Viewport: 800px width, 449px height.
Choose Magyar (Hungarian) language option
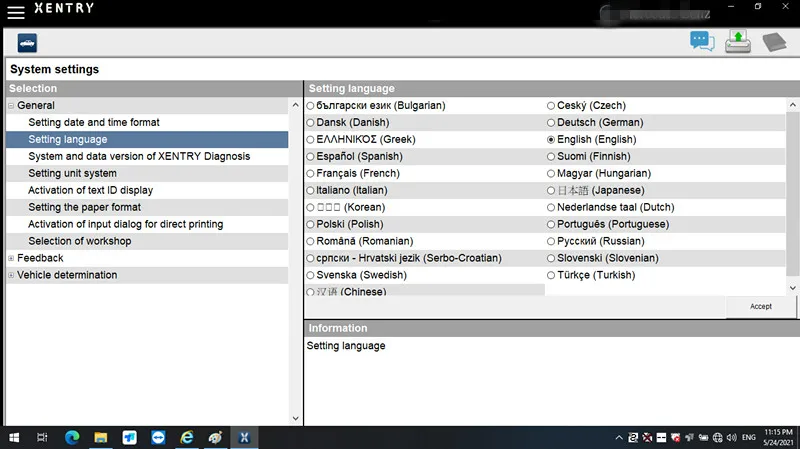pos(551,173)
